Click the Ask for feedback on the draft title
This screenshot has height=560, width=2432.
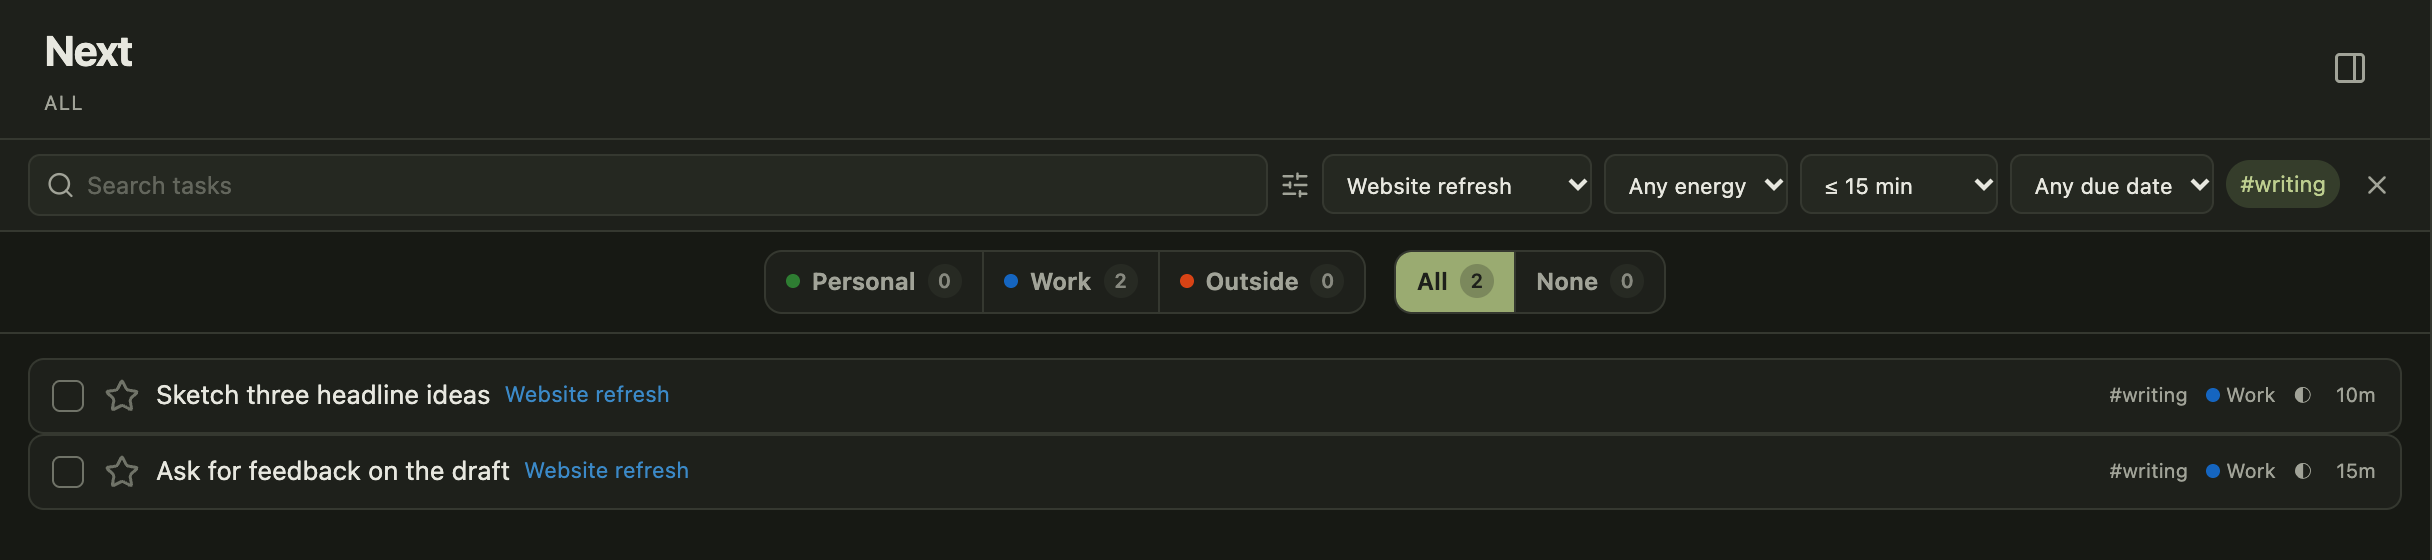tap(333, 471)
